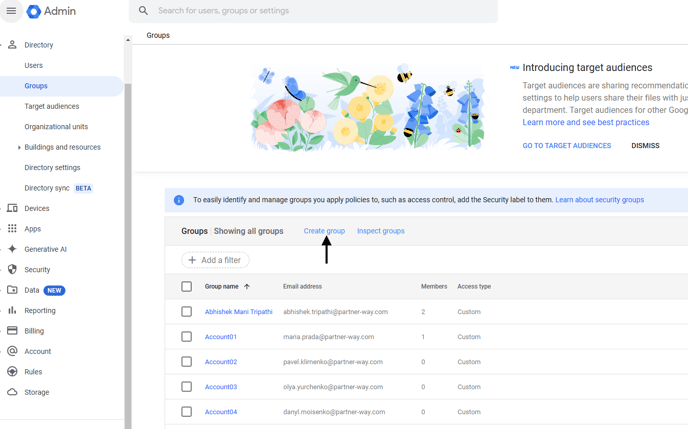Image resolution: width=688 pixels, height=429 pixels.
Task: Open Generative AI sparkle icon
Action: click(x=12, y=249)
